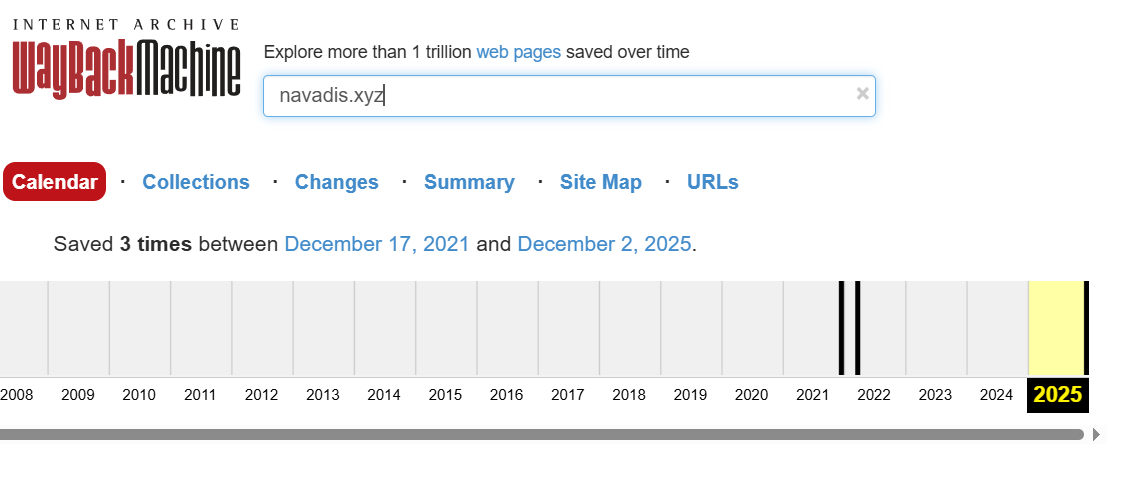Go to the Site Map tab

tap(601, 182)
